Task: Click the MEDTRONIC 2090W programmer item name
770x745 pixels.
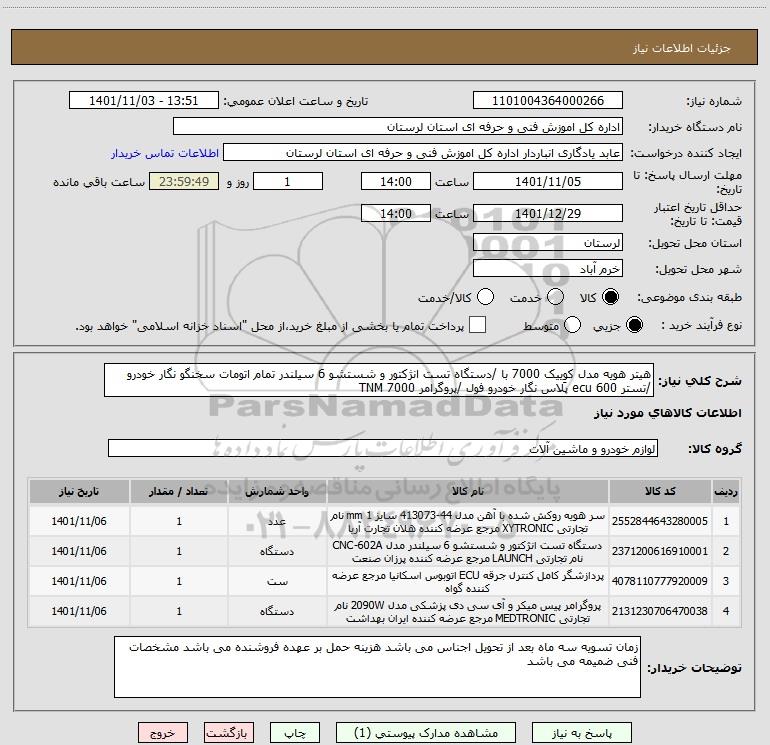Action: pyautogui.click(x=468, y=611)
